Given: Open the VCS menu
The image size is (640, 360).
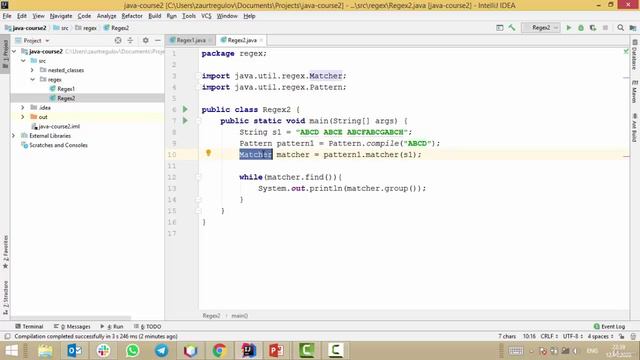Looking at the screenshot, I should (206, 16).
